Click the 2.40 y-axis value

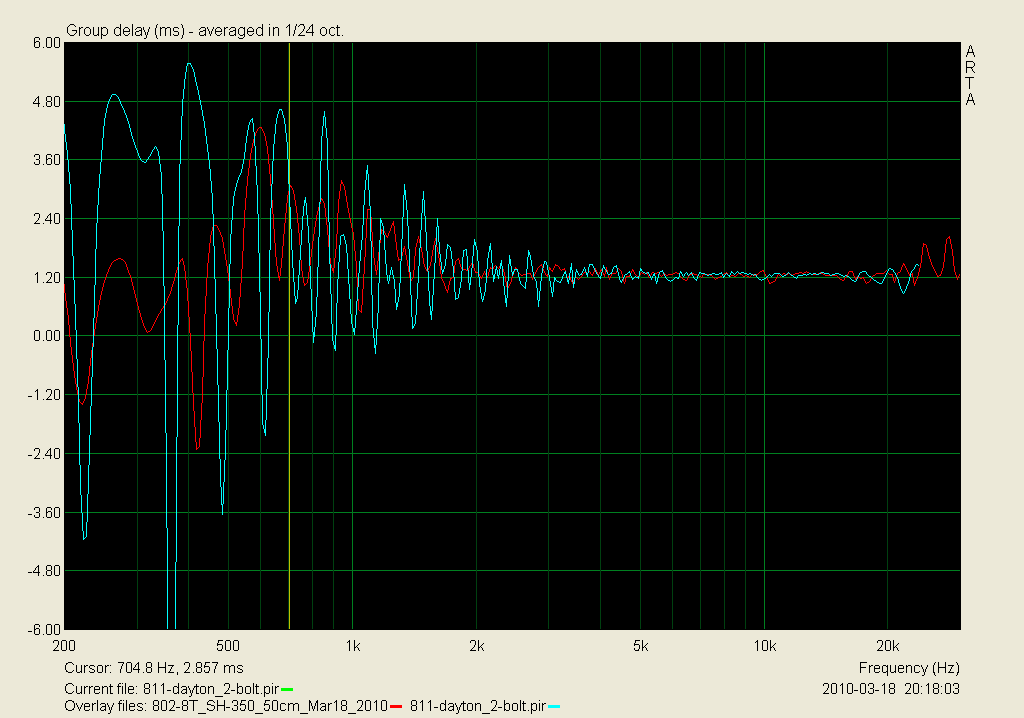pos(46,219)
